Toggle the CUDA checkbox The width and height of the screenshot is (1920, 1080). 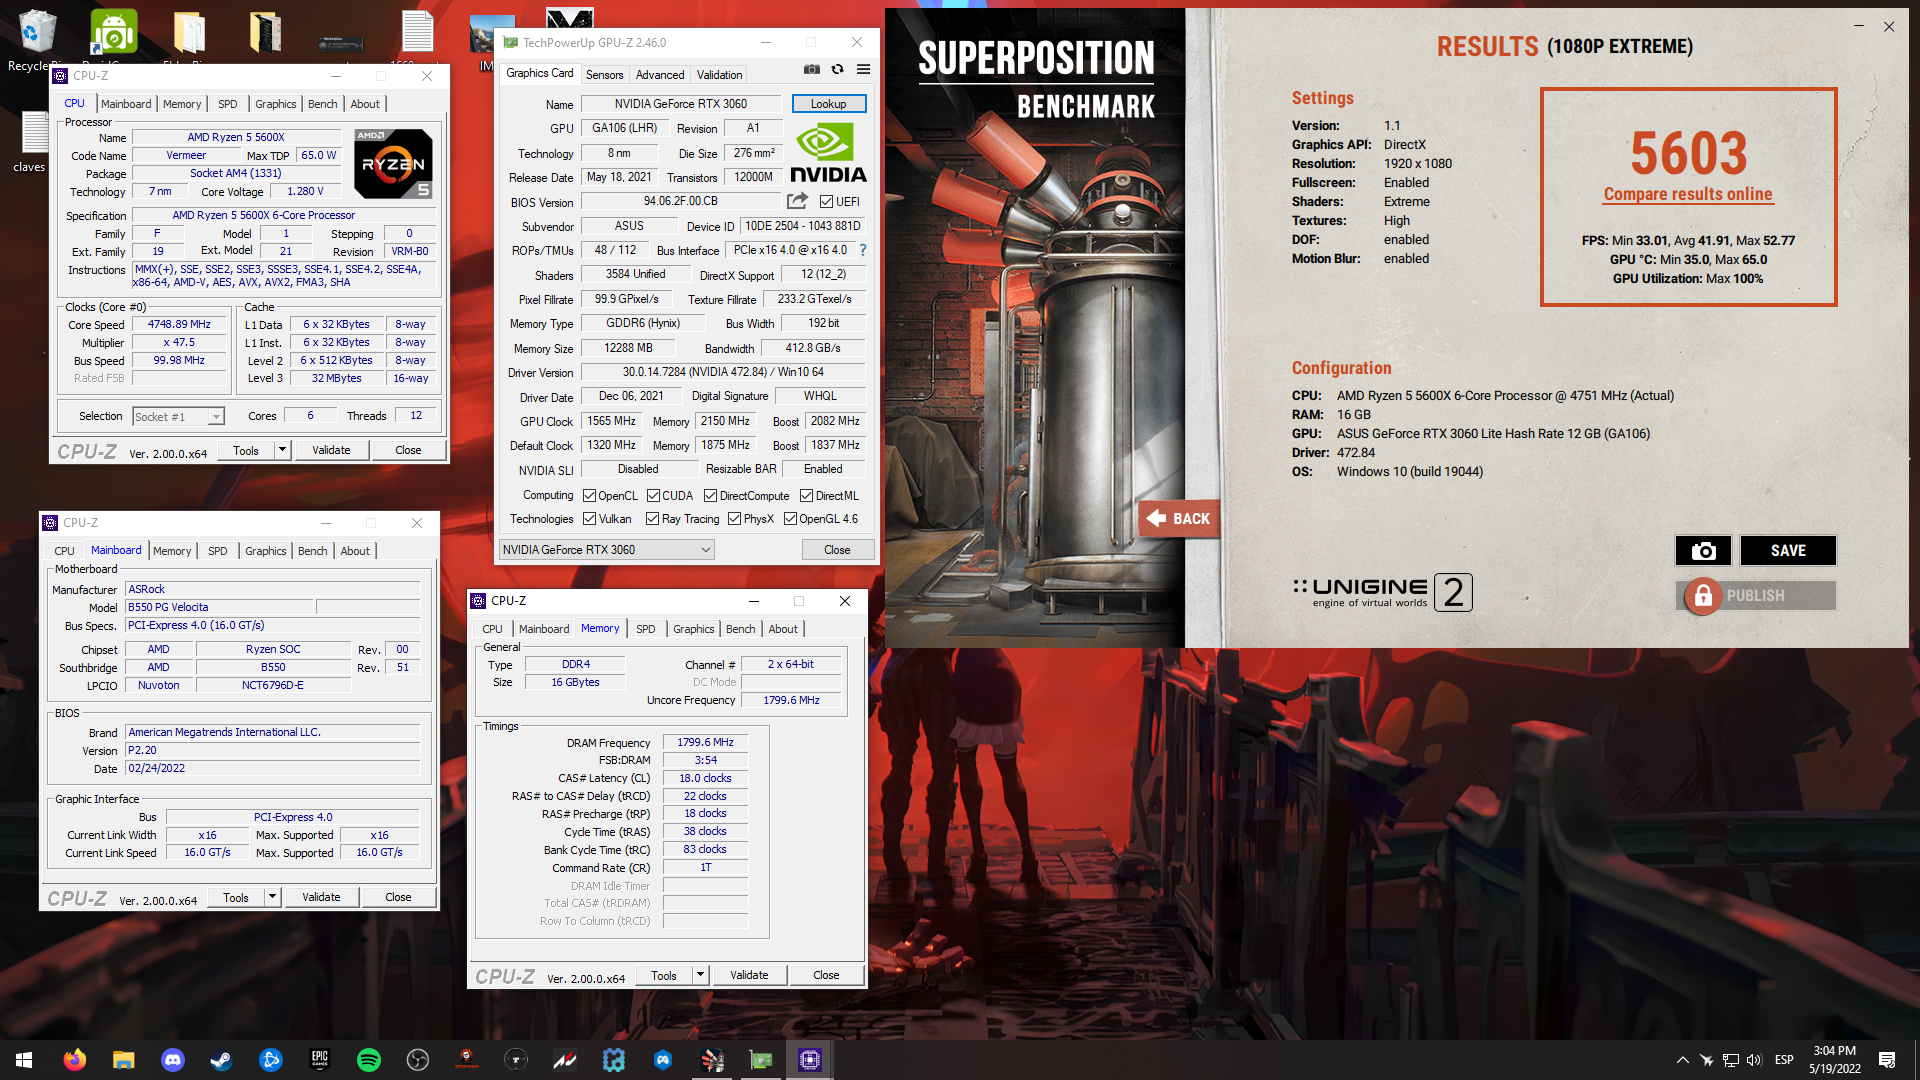pos(653,496)
